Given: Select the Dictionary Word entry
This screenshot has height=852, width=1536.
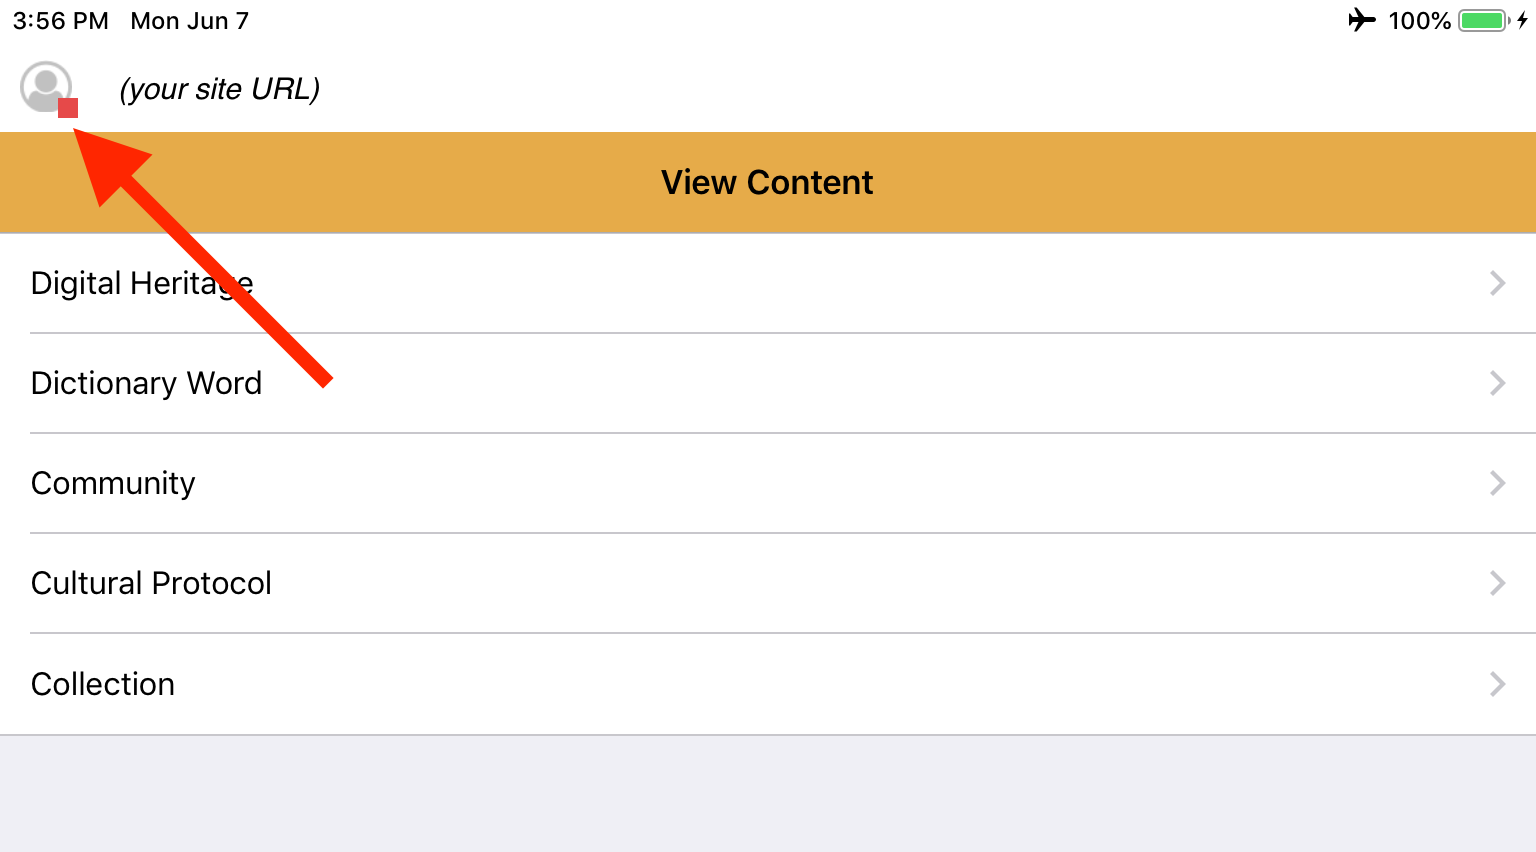Looking at the screenshot, I should [768, 383].
